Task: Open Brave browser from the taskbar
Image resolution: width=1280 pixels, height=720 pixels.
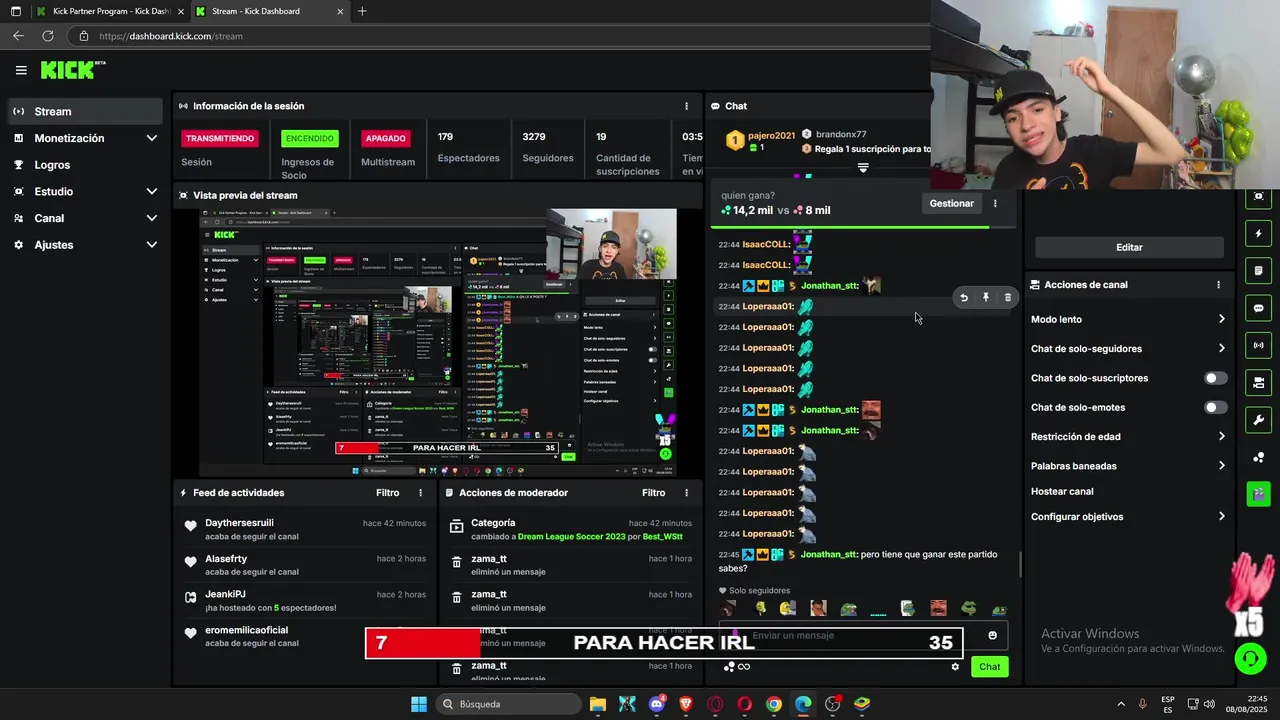Action: click(685, 704)
